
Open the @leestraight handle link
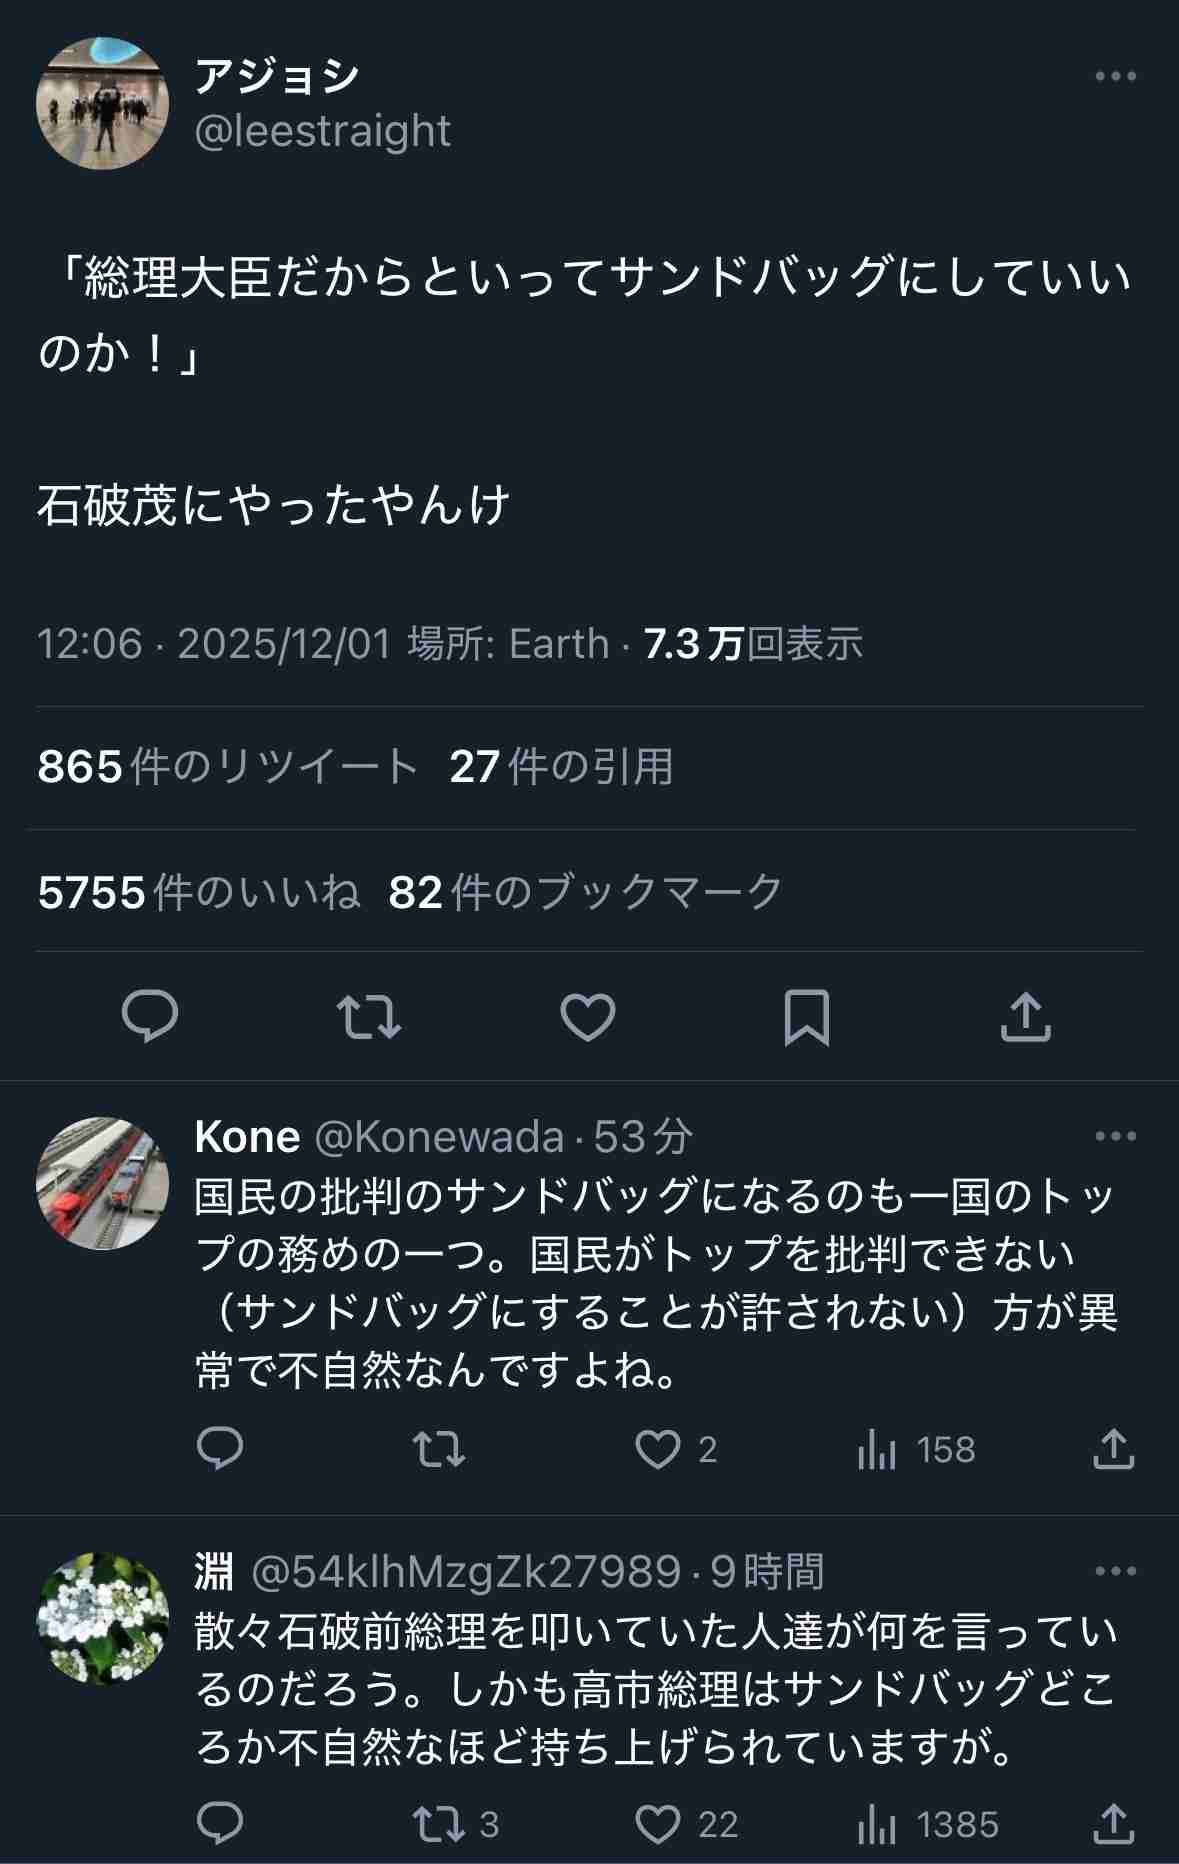[x=322, y=131]
